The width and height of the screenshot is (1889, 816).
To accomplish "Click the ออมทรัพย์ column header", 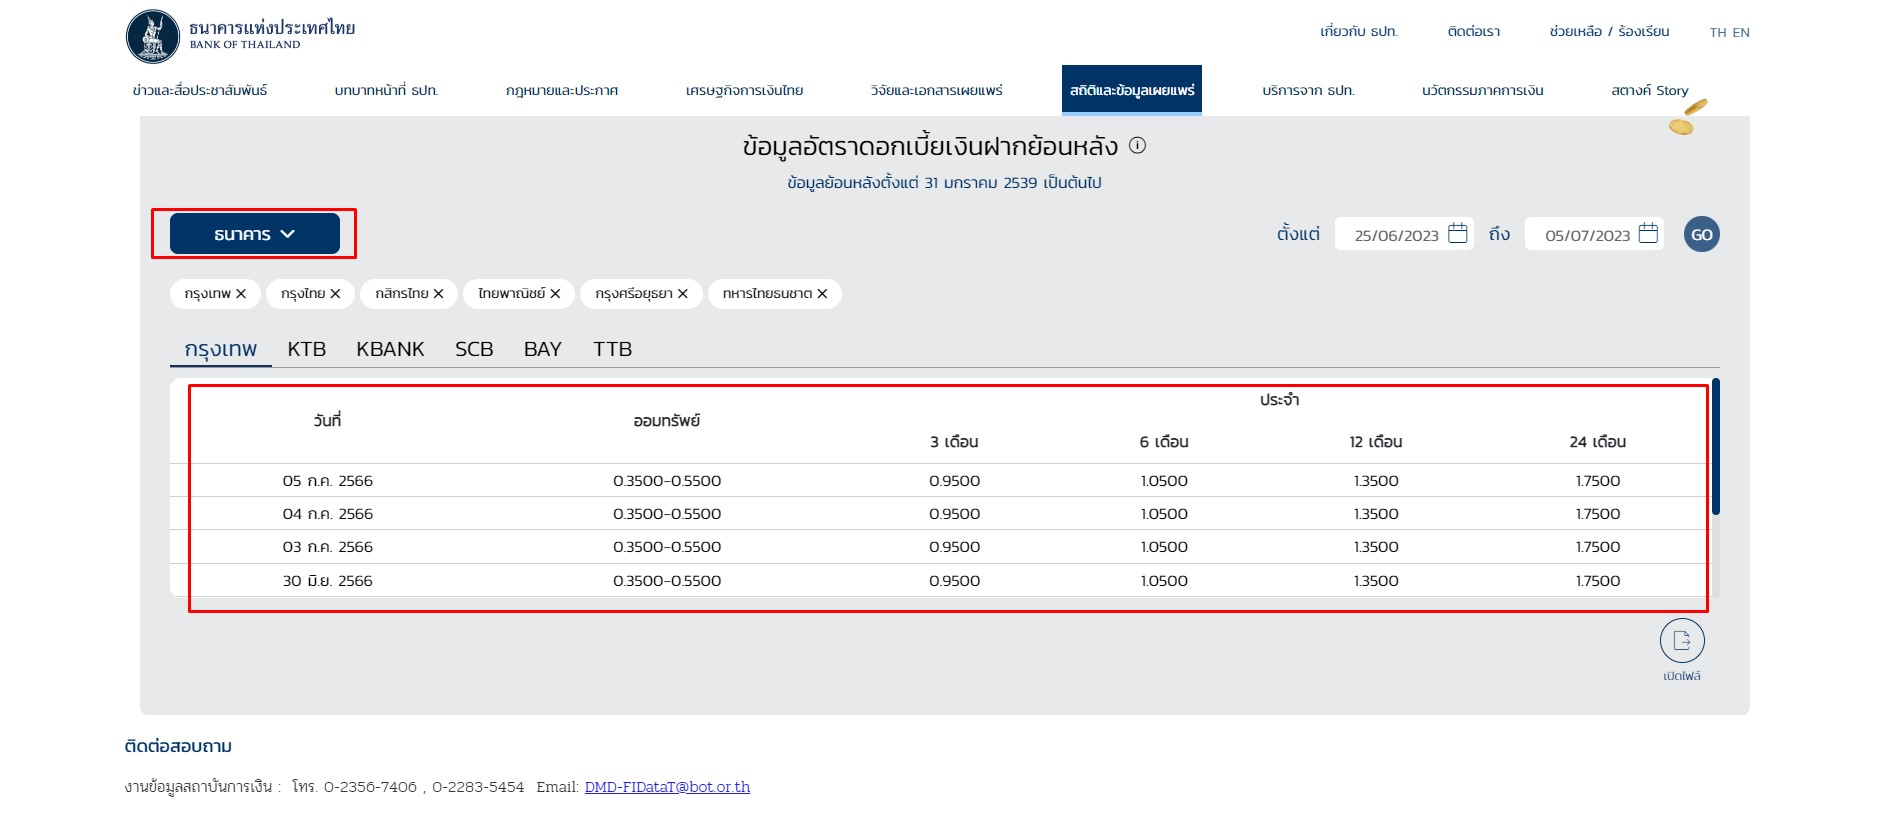I will coord(667,421).
